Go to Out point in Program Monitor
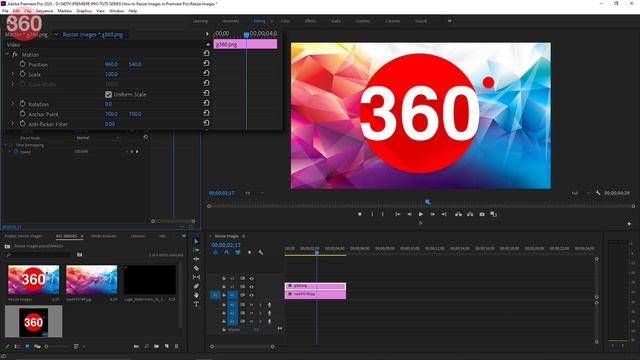This screenshot has height=360, width=640. tap(444, 214)
